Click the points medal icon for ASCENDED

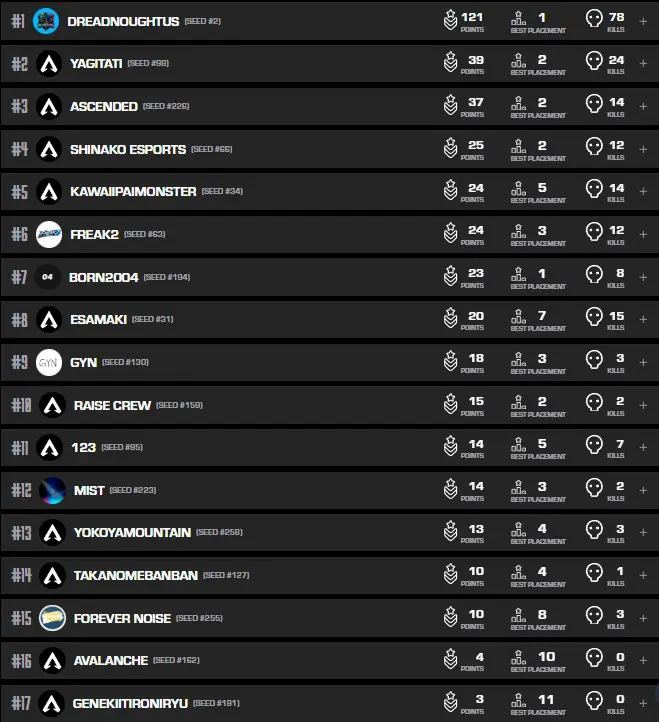coord(451,105)
